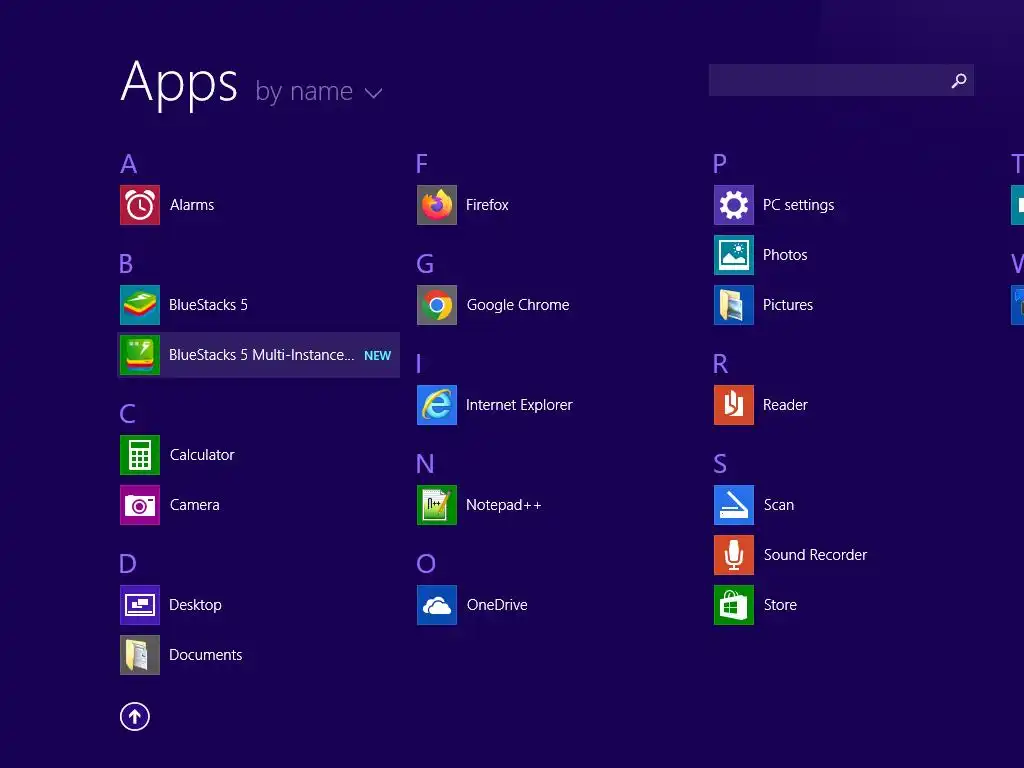Open BlueStacks 5 Multi-Instance Manager icon
Screen dimensions: 1024x768
(x=140, y=355)
